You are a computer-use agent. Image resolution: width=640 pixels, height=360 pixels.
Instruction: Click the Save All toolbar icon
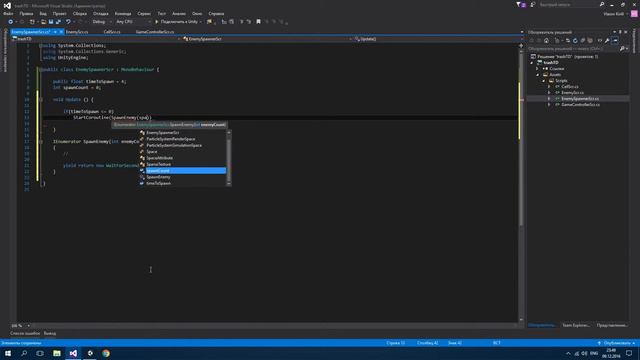click(x=58, y=22)
